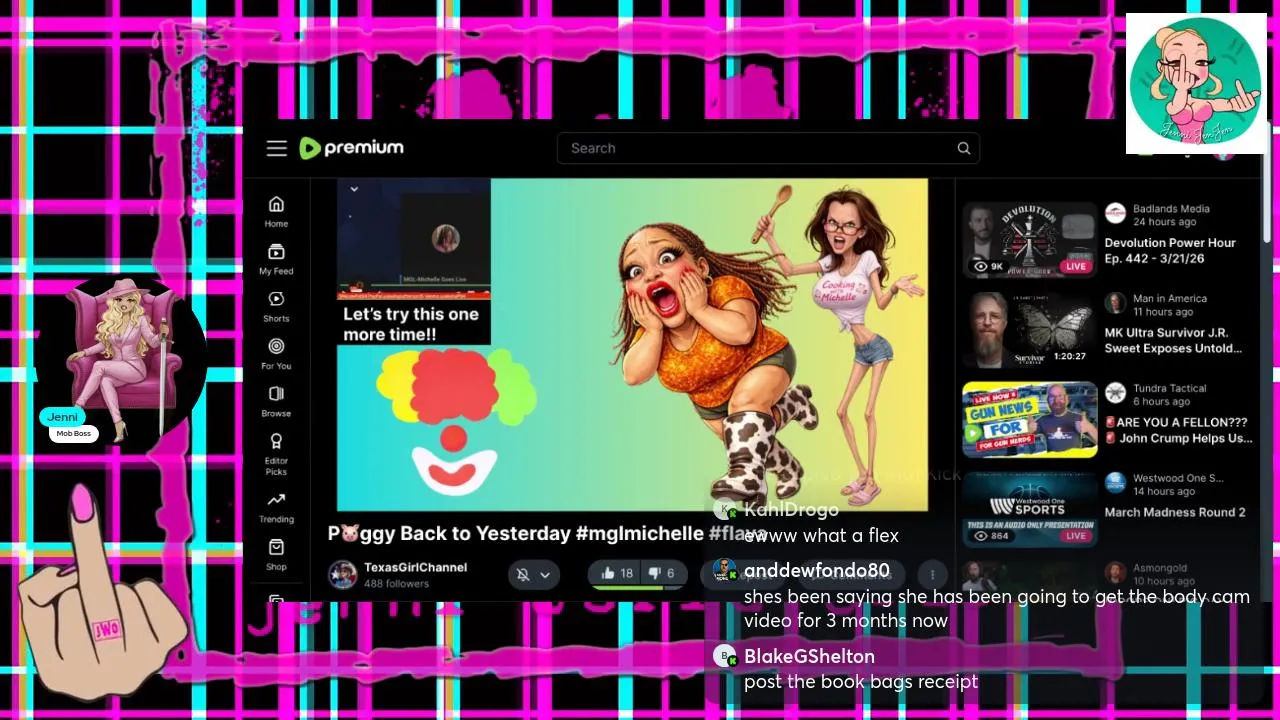Open Editor Picks in the sidebar
The height and width of the screenshot is (720, 1280).
click(276, 453)
